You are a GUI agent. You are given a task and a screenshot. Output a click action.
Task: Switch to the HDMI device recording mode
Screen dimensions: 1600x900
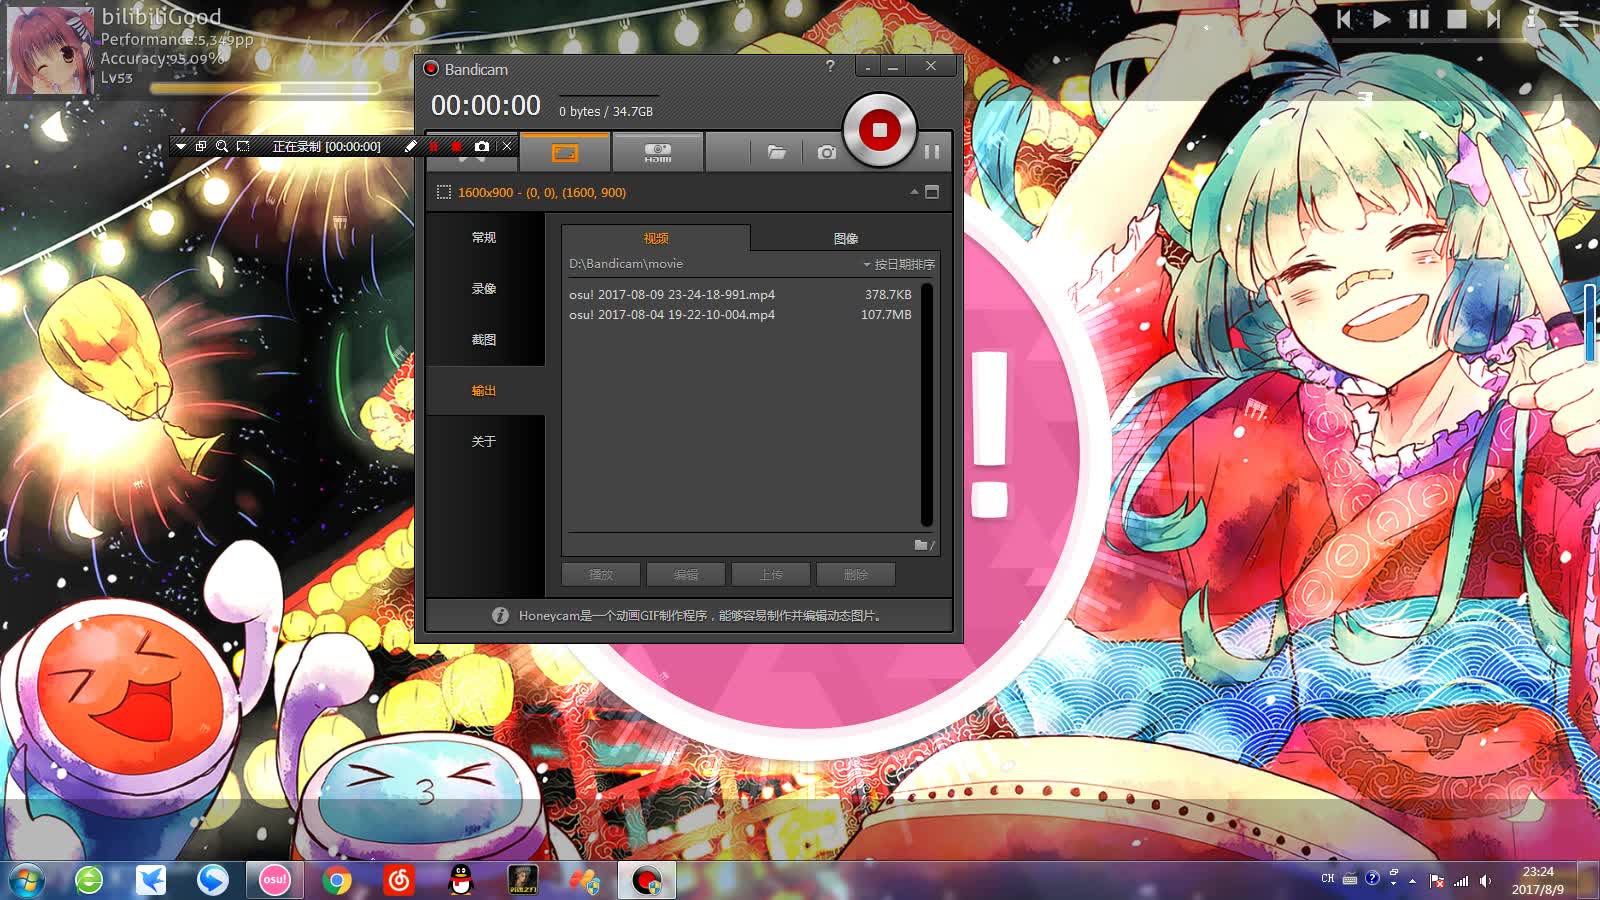coord(658,152)
